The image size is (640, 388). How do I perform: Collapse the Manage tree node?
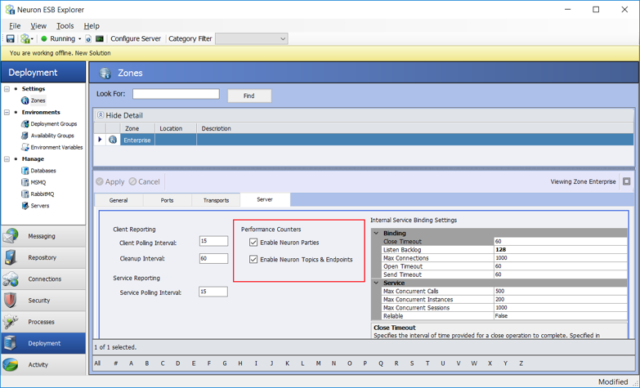[7, 159]
